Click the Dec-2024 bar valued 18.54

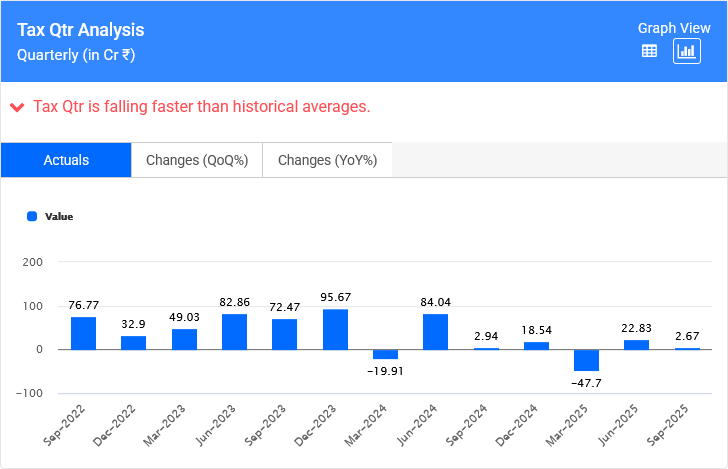point(536,346)
